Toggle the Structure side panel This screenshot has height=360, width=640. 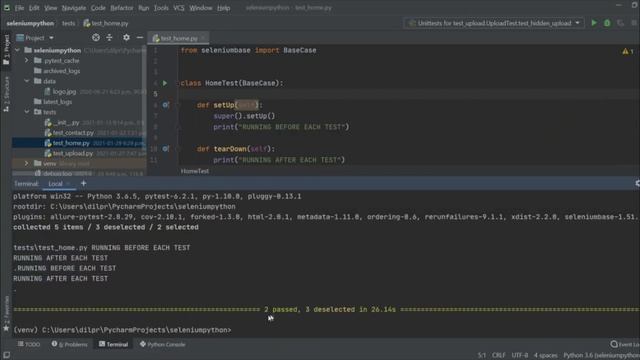click(6, 94)
